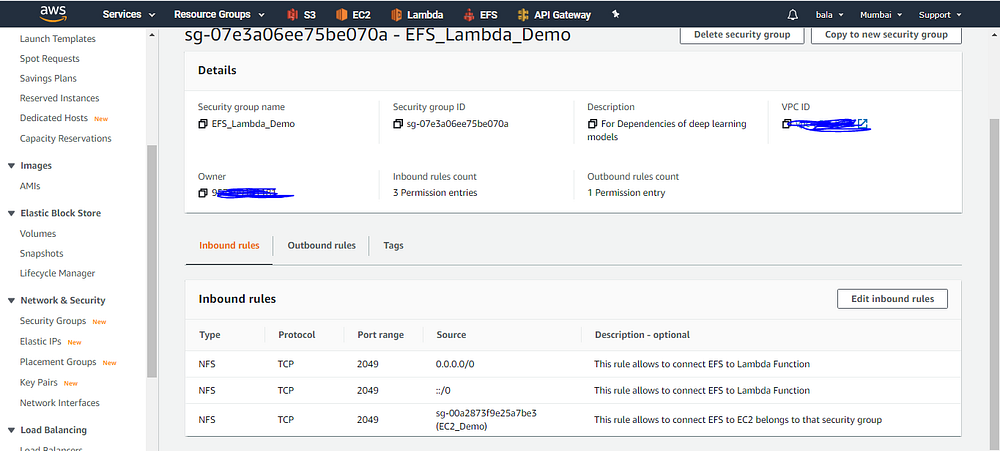Collapse the Images sidebar section
The width and height of the screenshot is (1000, 451).
coord(11,166)
